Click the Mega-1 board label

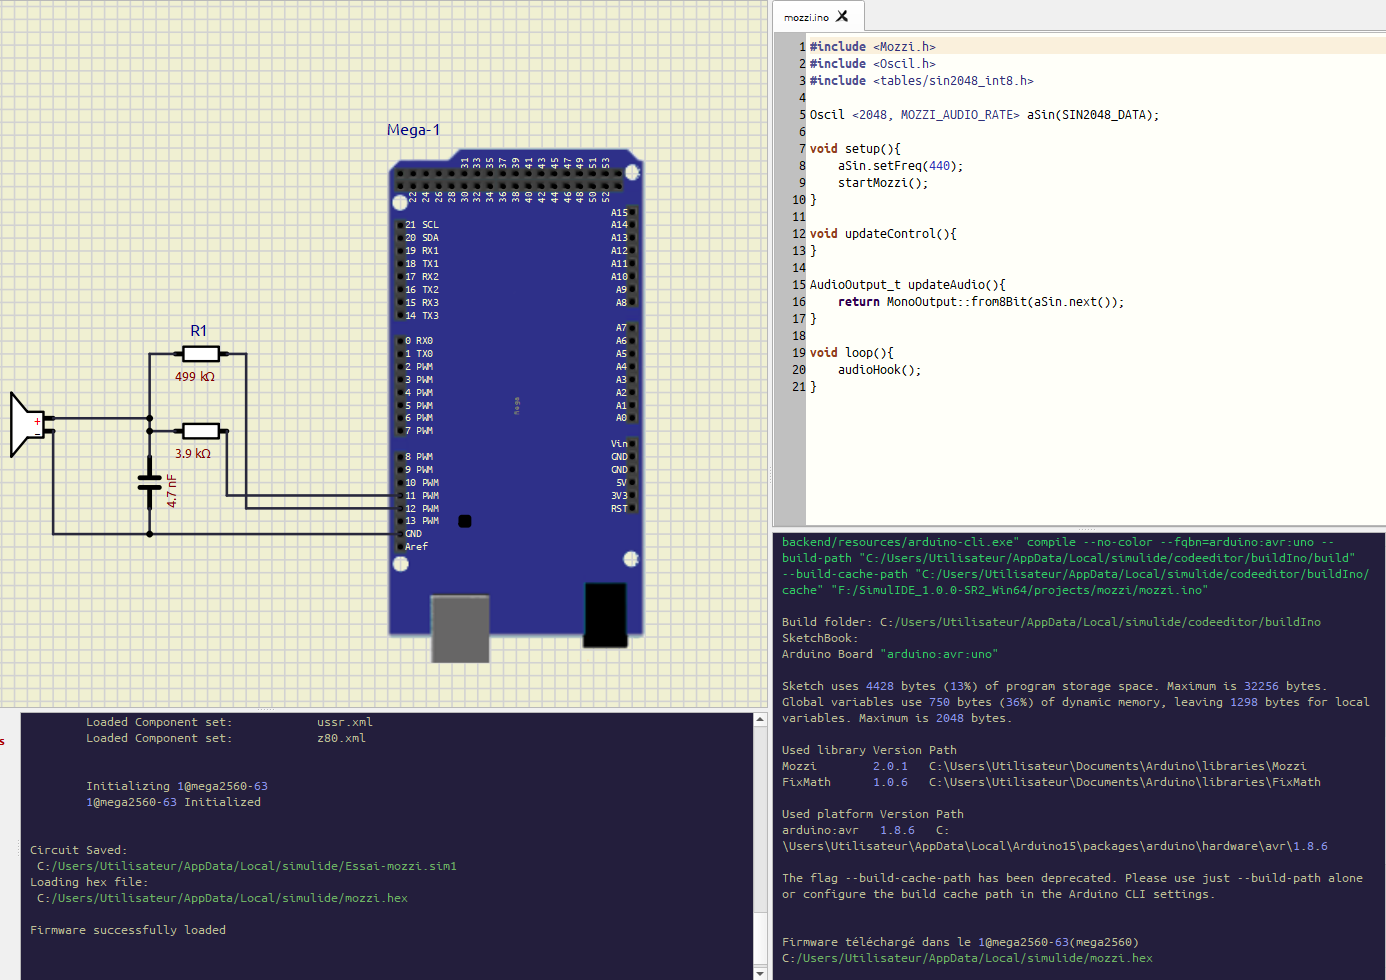pos(413,130)
